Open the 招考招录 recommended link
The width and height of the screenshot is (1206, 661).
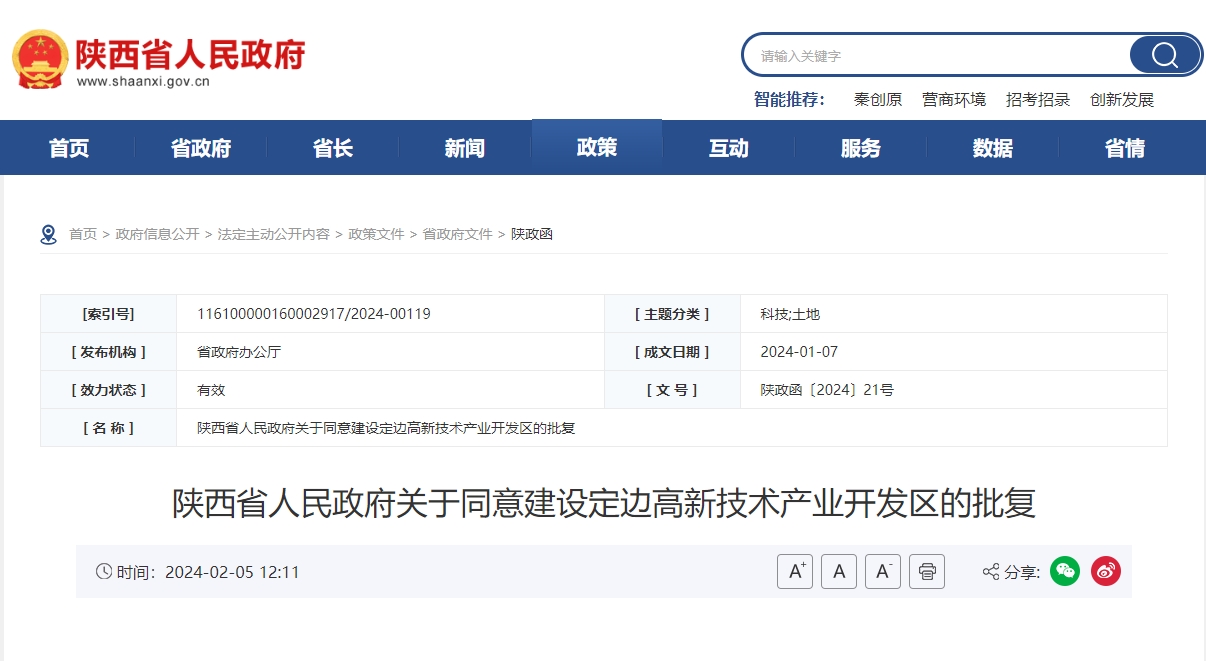[1037, 99]
